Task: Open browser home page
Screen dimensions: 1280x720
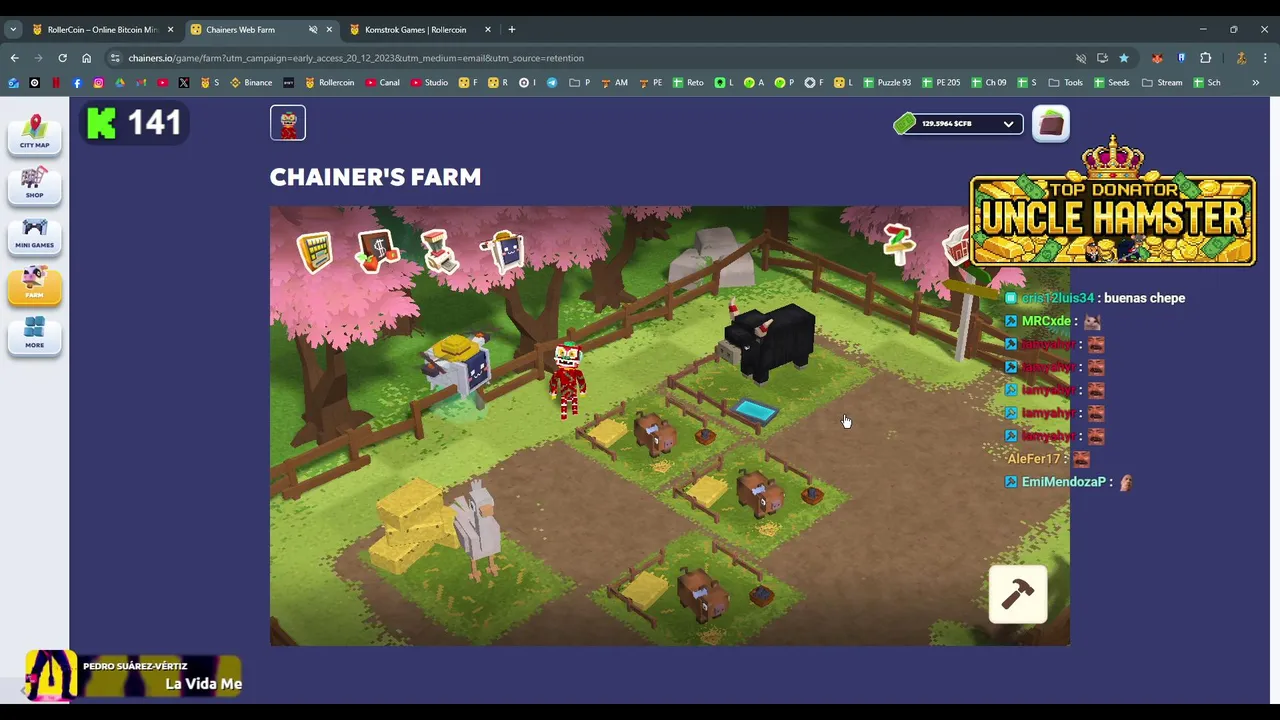Action: 86,58
